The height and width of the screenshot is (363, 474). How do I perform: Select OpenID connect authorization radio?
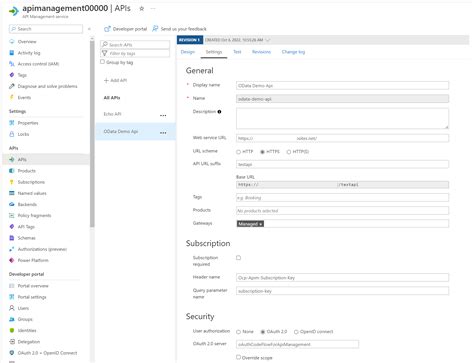[x=296, y=332]
